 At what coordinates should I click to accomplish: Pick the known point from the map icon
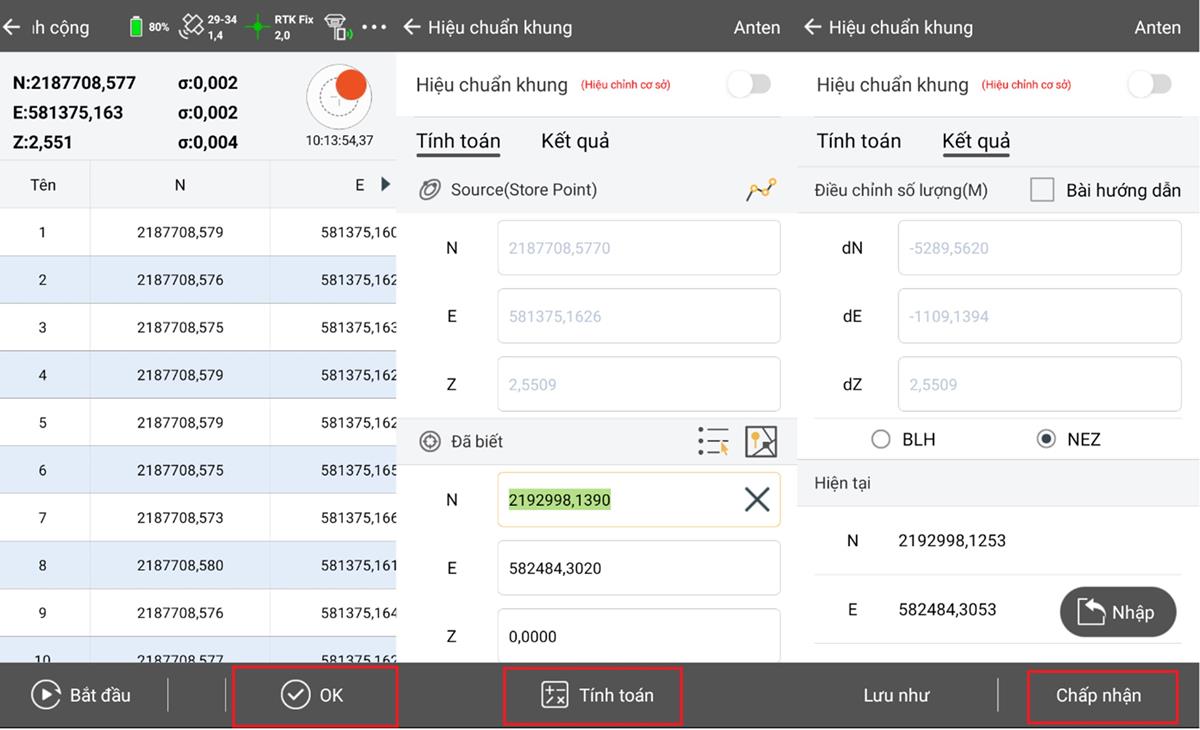point(761,441)
